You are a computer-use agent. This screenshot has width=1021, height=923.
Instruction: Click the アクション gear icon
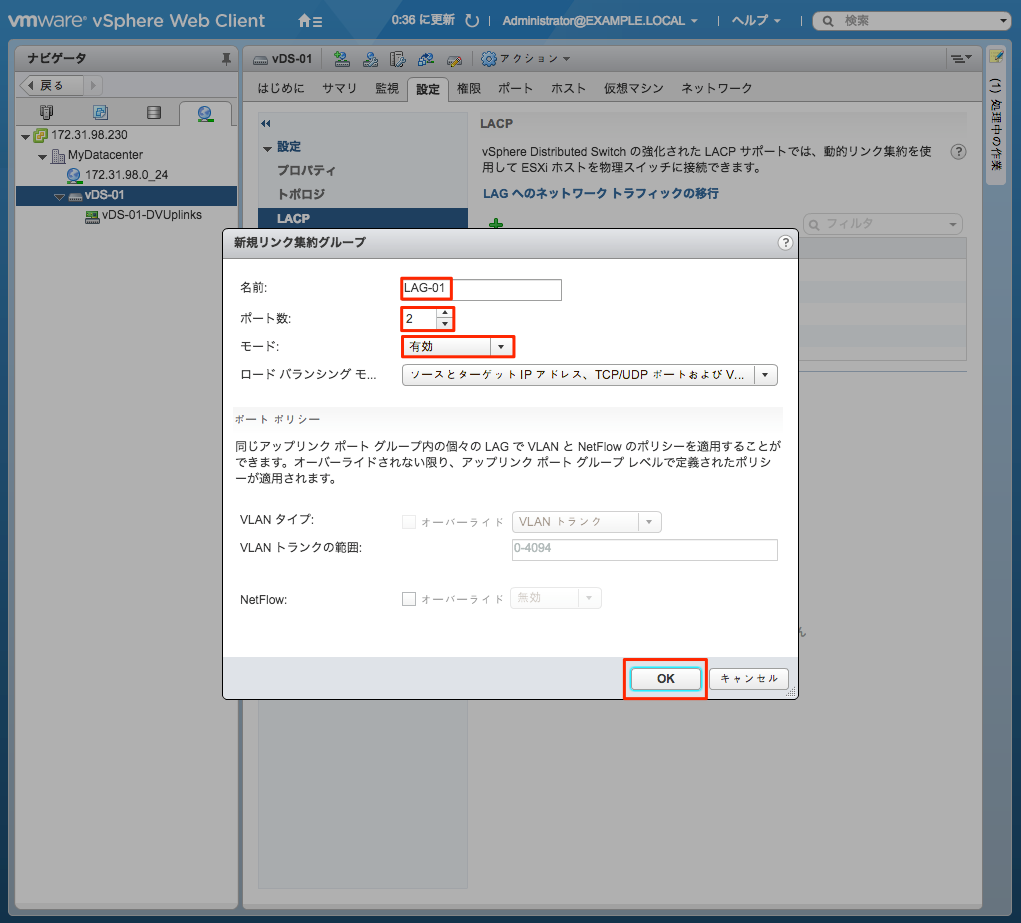point(488,59)
